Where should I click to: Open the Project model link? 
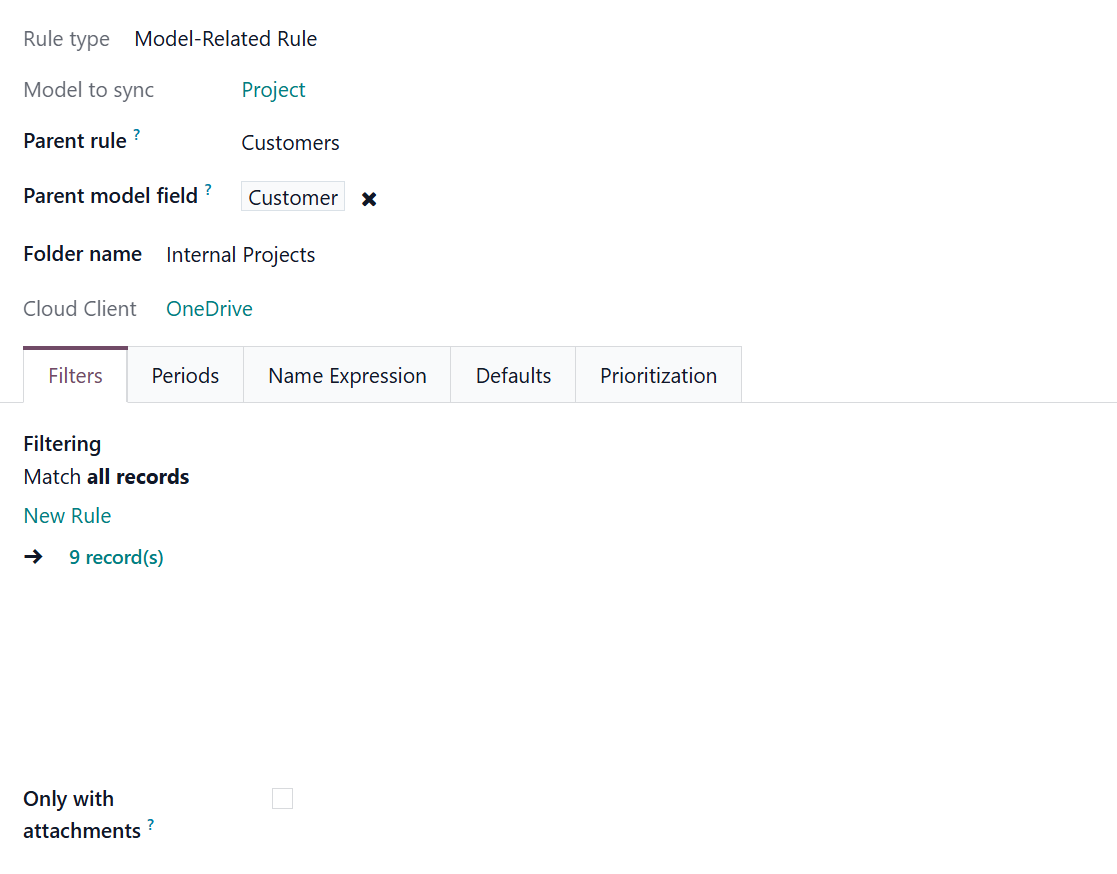(x=273, y=90)
